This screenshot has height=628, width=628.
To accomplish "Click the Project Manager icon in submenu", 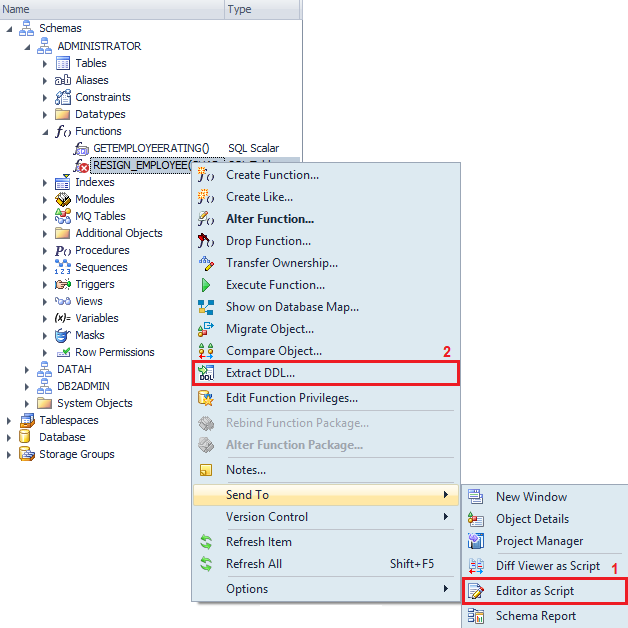I will [476, 541].
